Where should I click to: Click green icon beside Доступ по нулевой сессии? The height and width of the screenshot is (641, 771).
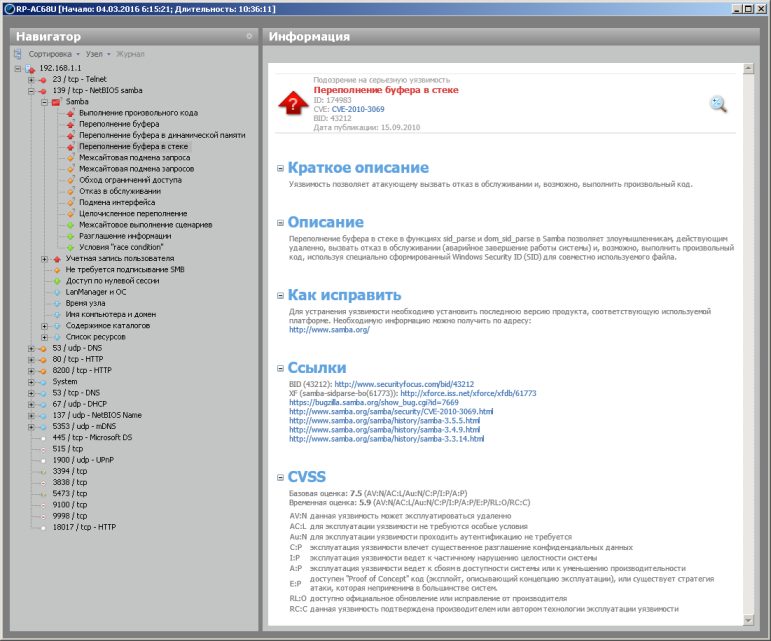click(57, 281)
